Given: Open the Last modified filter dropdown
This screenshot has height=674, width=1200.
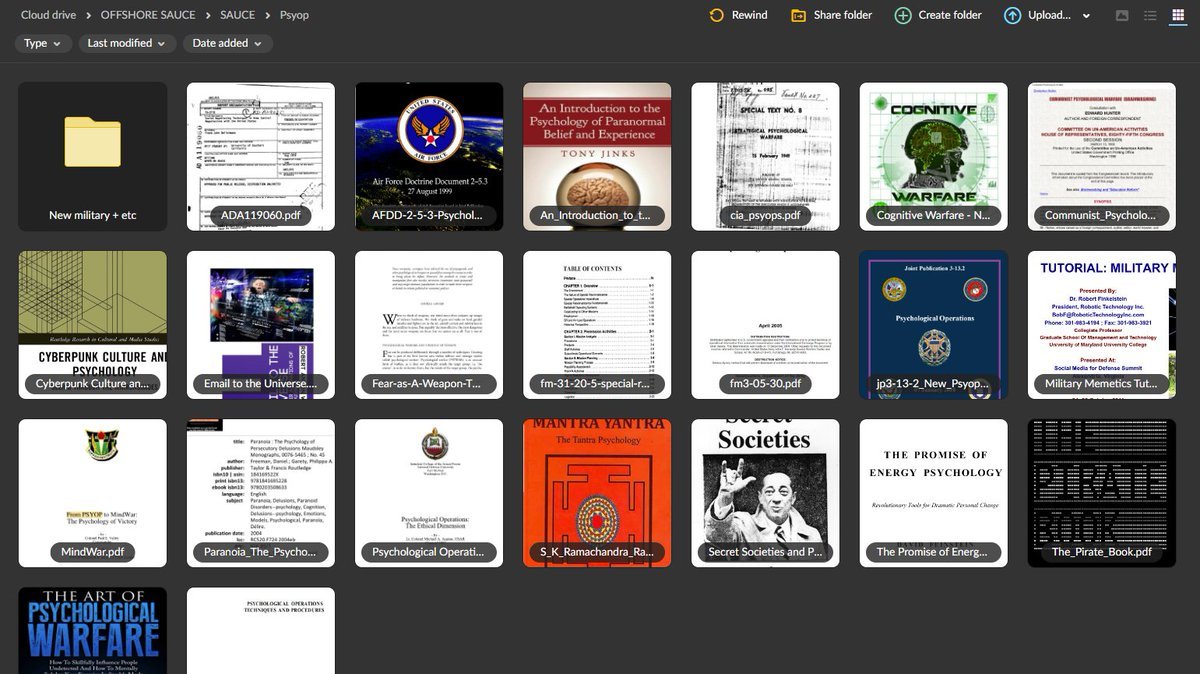Looking at the screenshot, I should 127,43.
